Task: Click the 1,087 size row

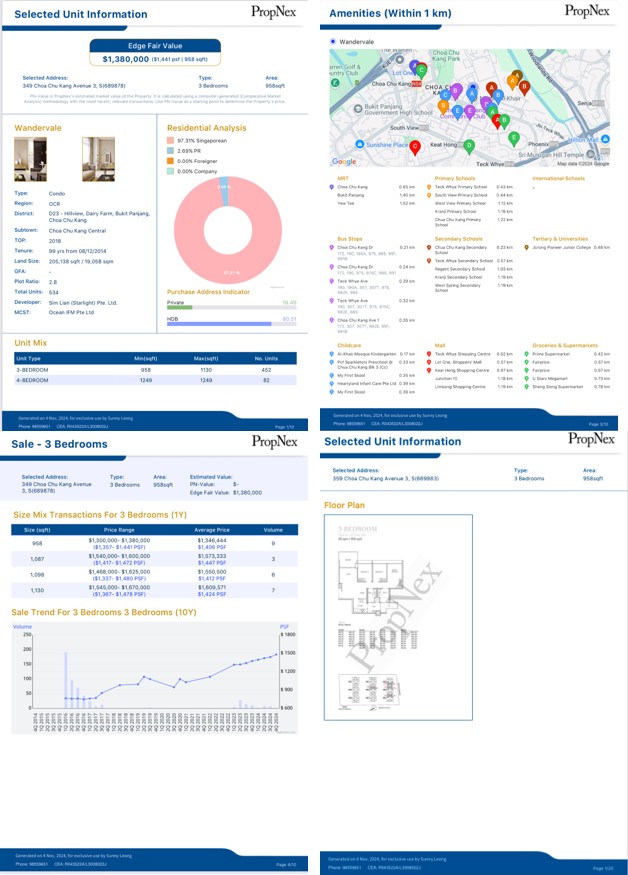Action: pos(155,559)
